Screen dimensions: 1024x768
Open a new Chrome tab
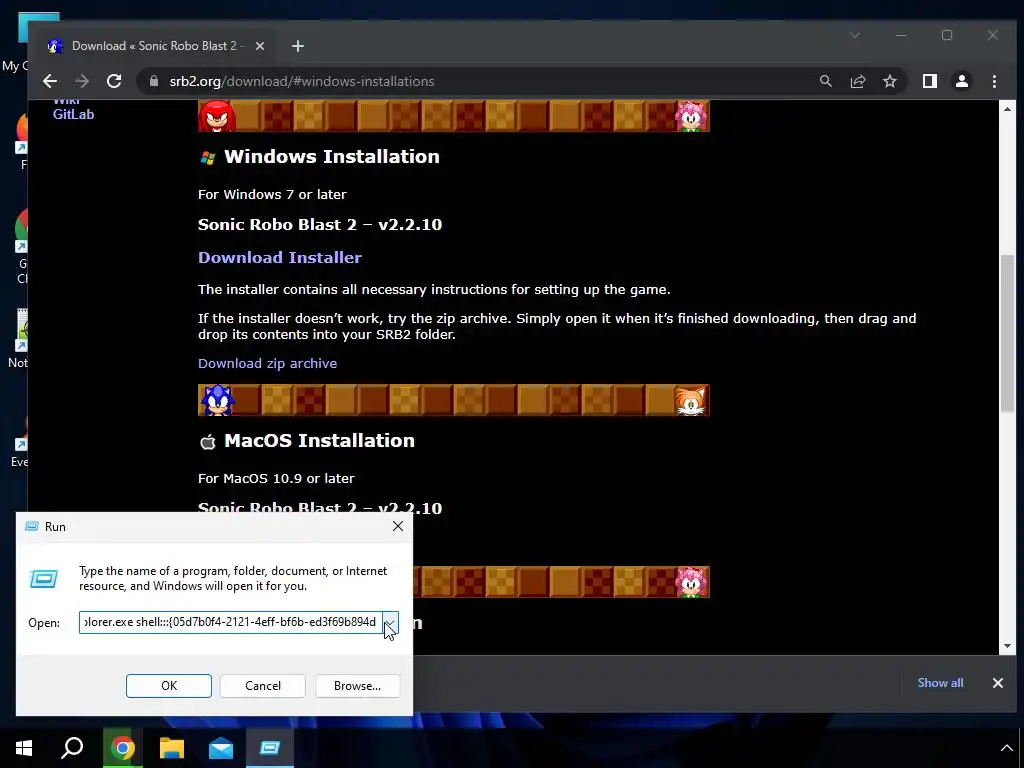click(298, 46)
